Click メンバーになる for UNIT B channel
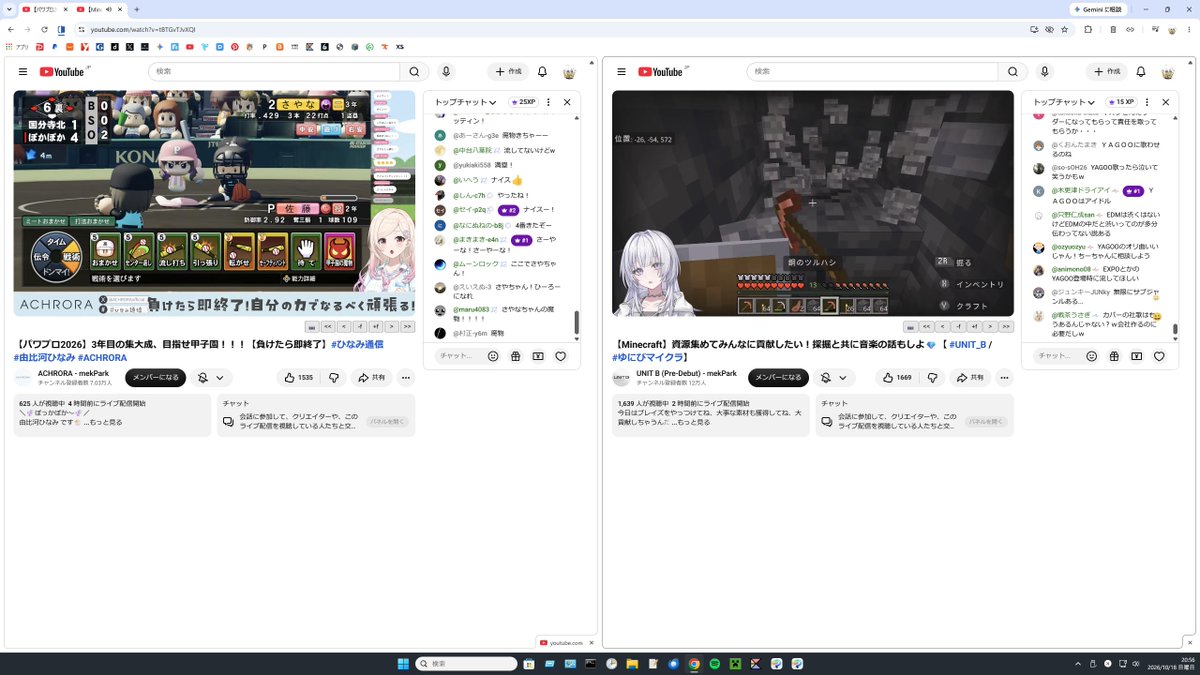The image size is (1200, 675). pos(778,378)
